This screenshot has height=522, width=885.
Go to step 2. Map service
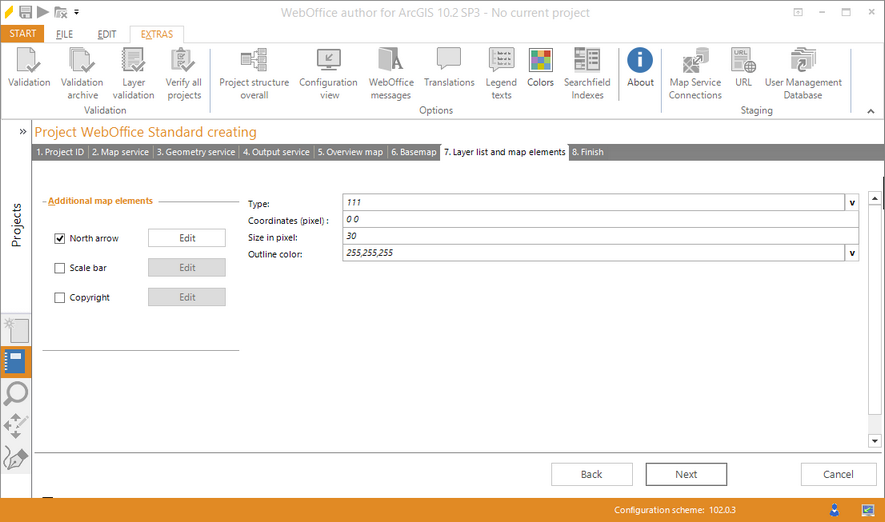(x=120, y=152)
